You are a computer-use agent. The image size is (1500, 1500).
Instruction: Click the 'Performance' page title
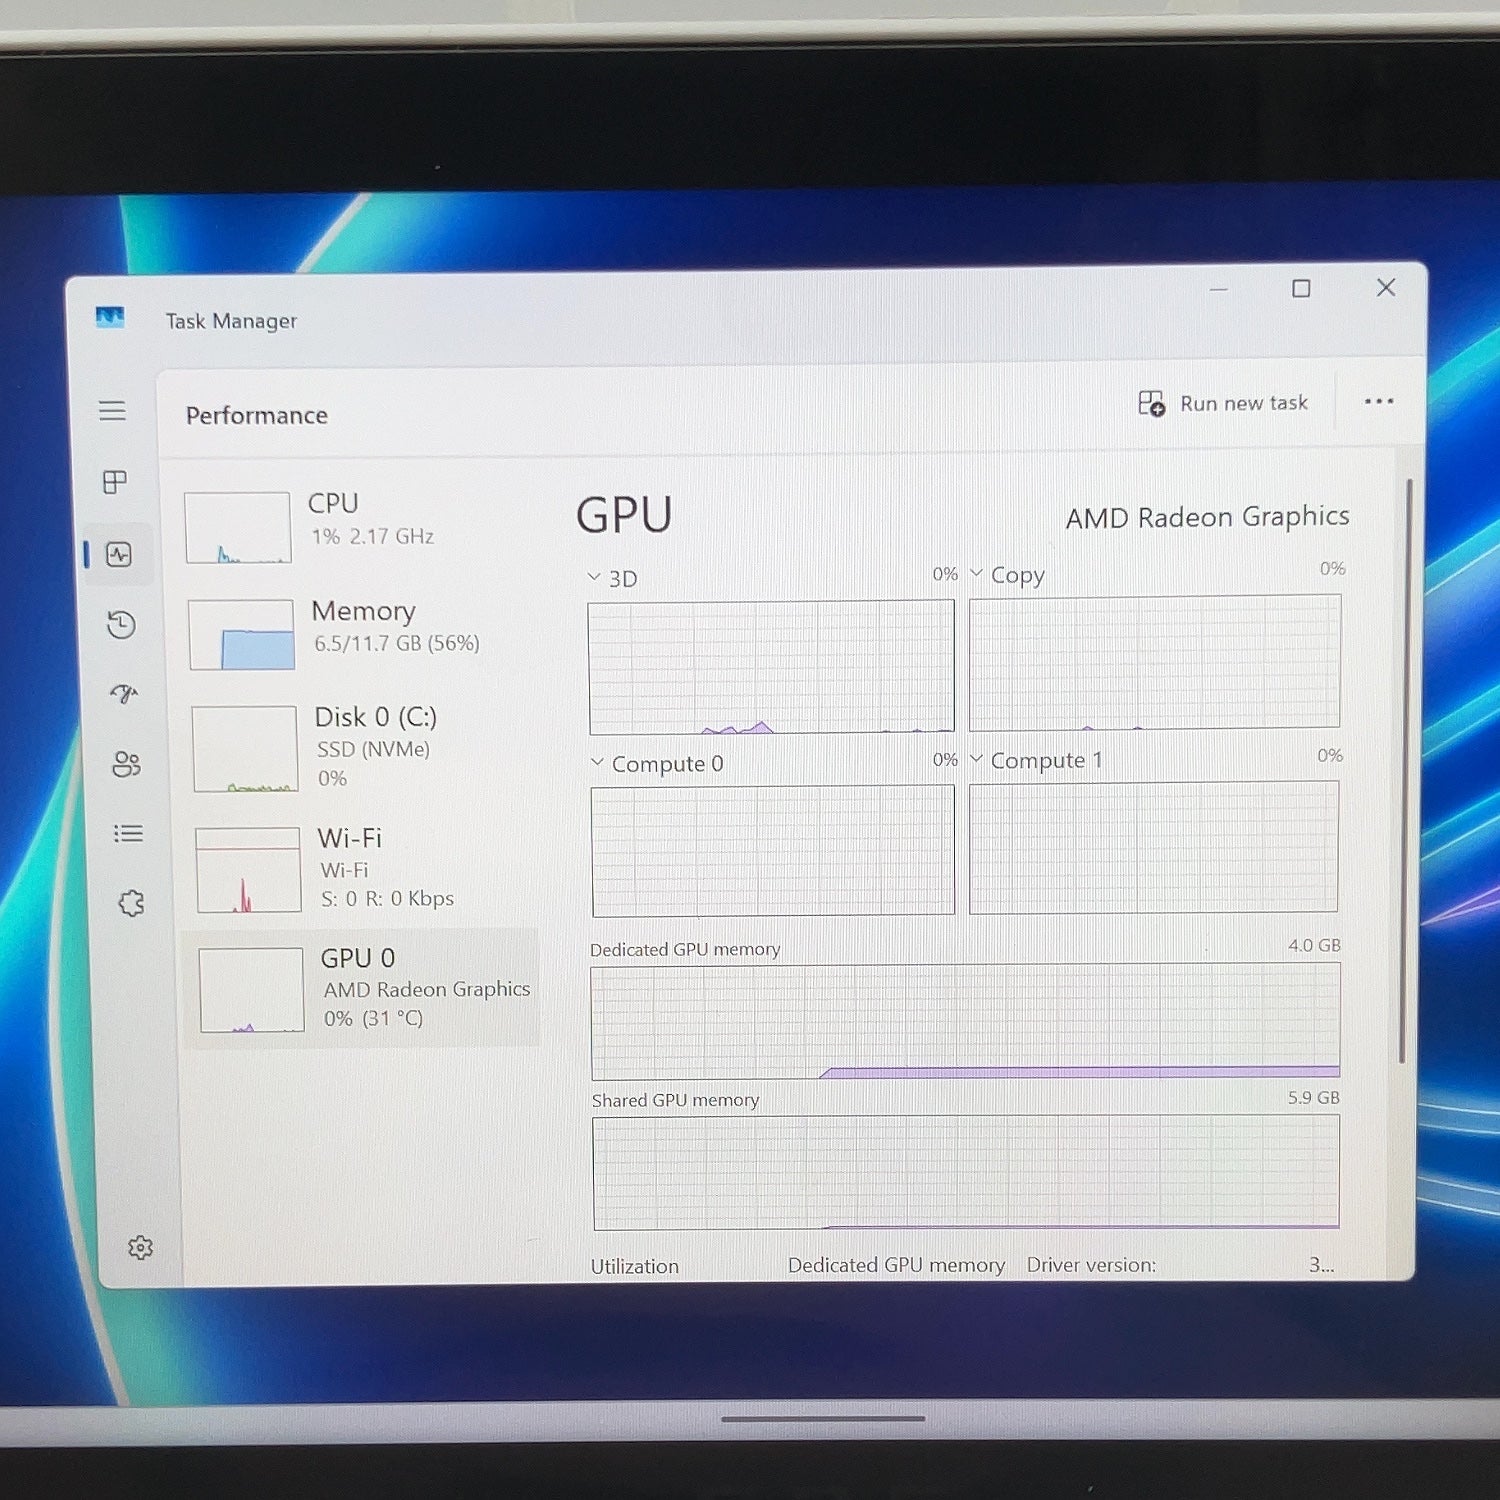coord(257,415)
